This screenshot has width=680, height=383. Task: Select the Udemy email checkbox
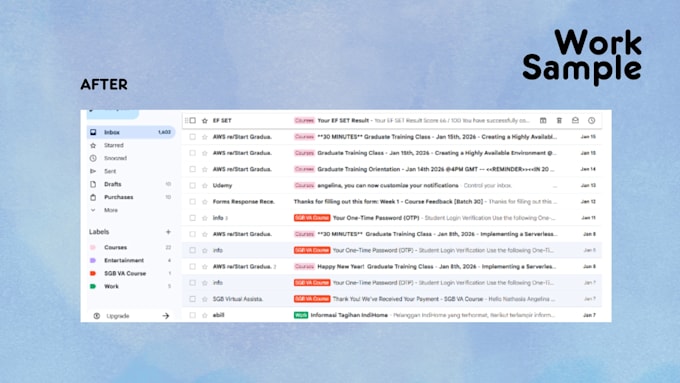[193, 186]
